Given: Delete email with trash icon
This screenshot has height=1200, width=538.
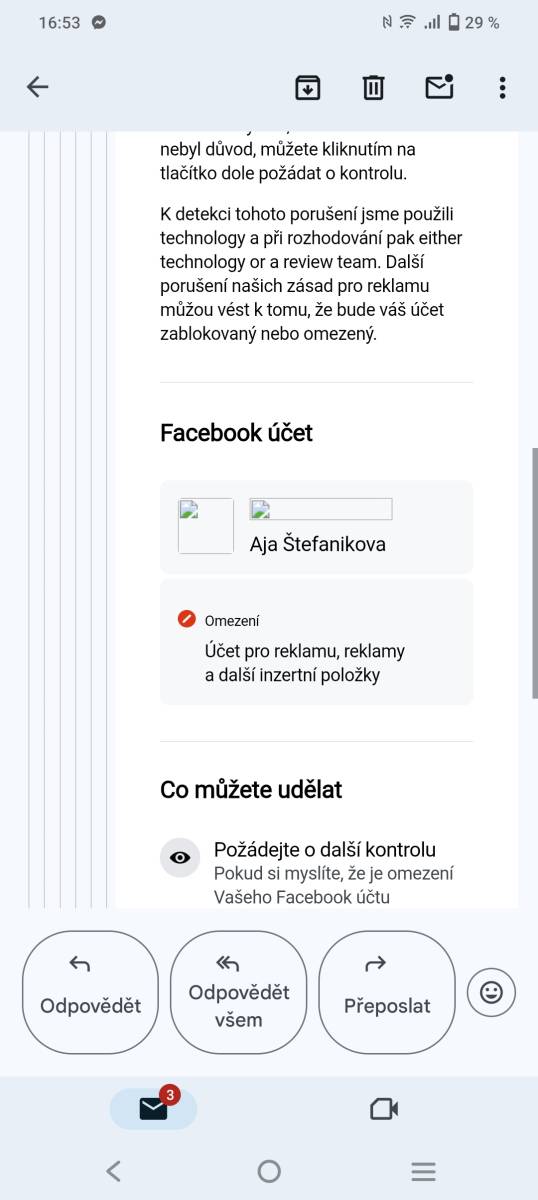Looking at the screenshot, I should tap(373, 87).
